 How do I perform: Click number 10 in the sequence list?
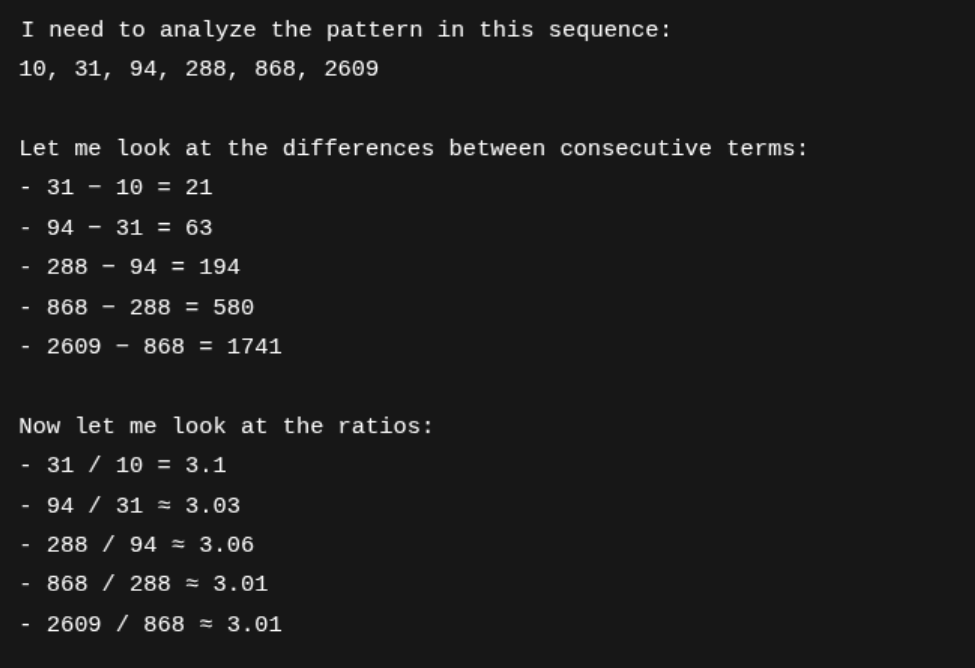[x=32, y=70]
